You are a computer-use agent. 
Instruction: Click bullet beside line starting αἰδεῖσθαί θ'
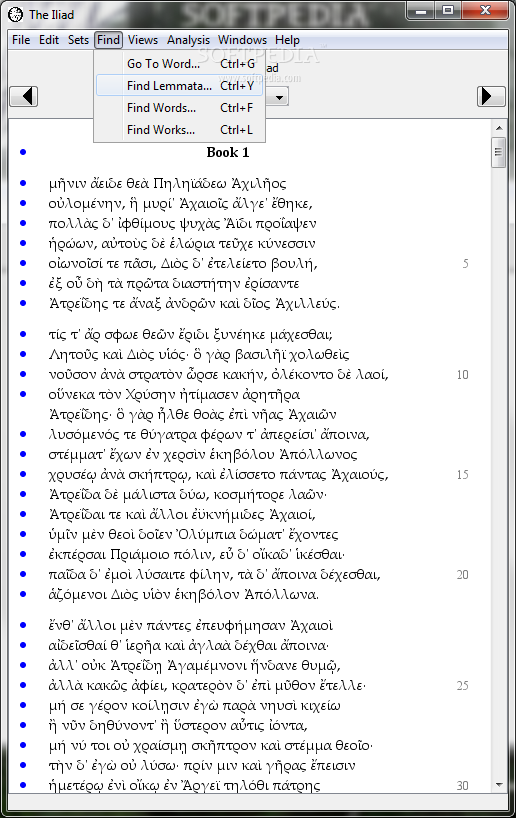coord(23,645)
